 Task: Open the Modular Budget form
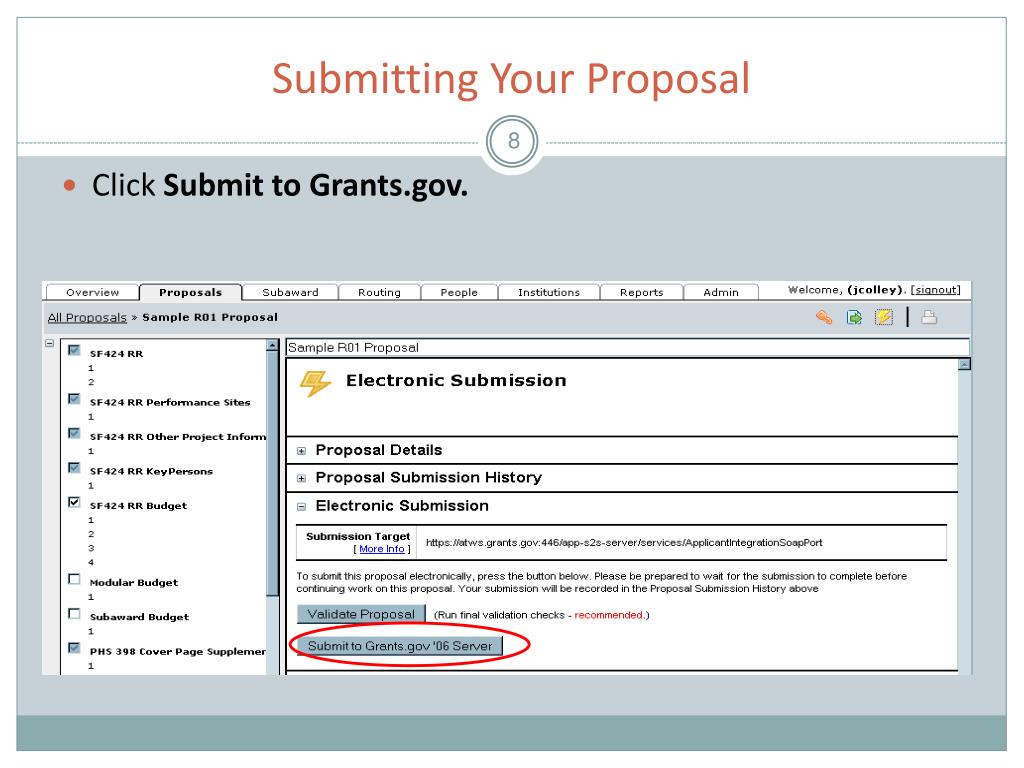coord(134,583)
